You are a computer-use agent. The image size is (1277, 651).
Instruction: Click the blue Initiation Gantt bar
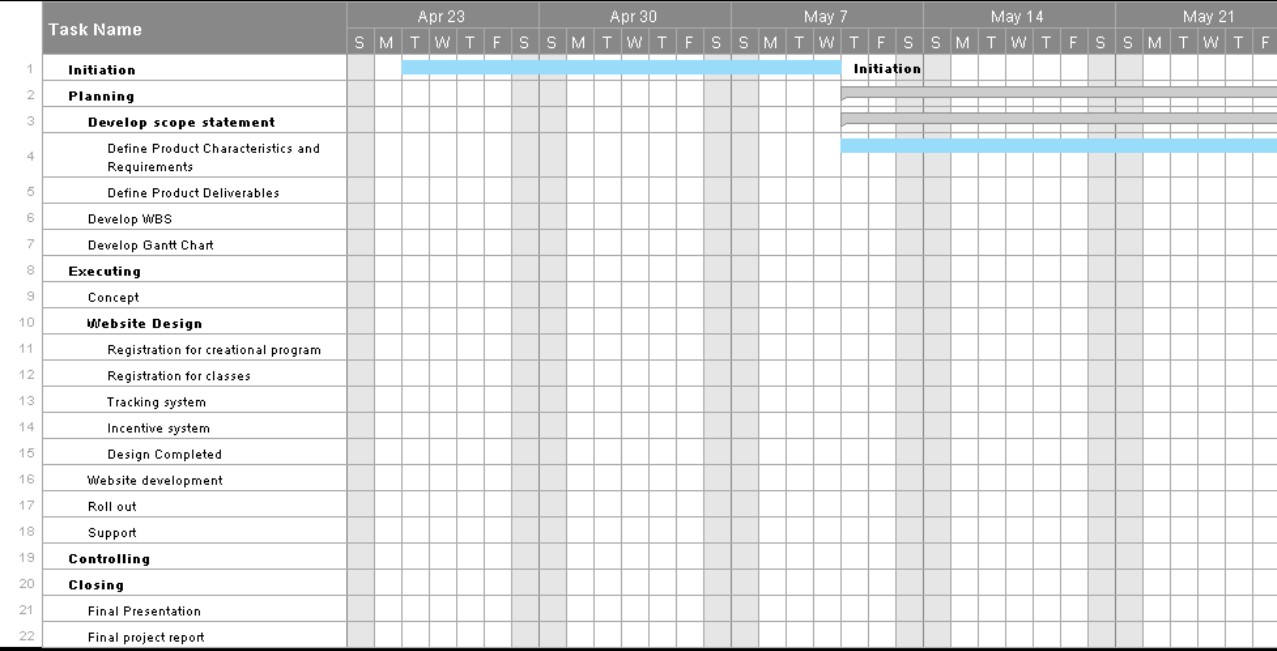point(621,67)
